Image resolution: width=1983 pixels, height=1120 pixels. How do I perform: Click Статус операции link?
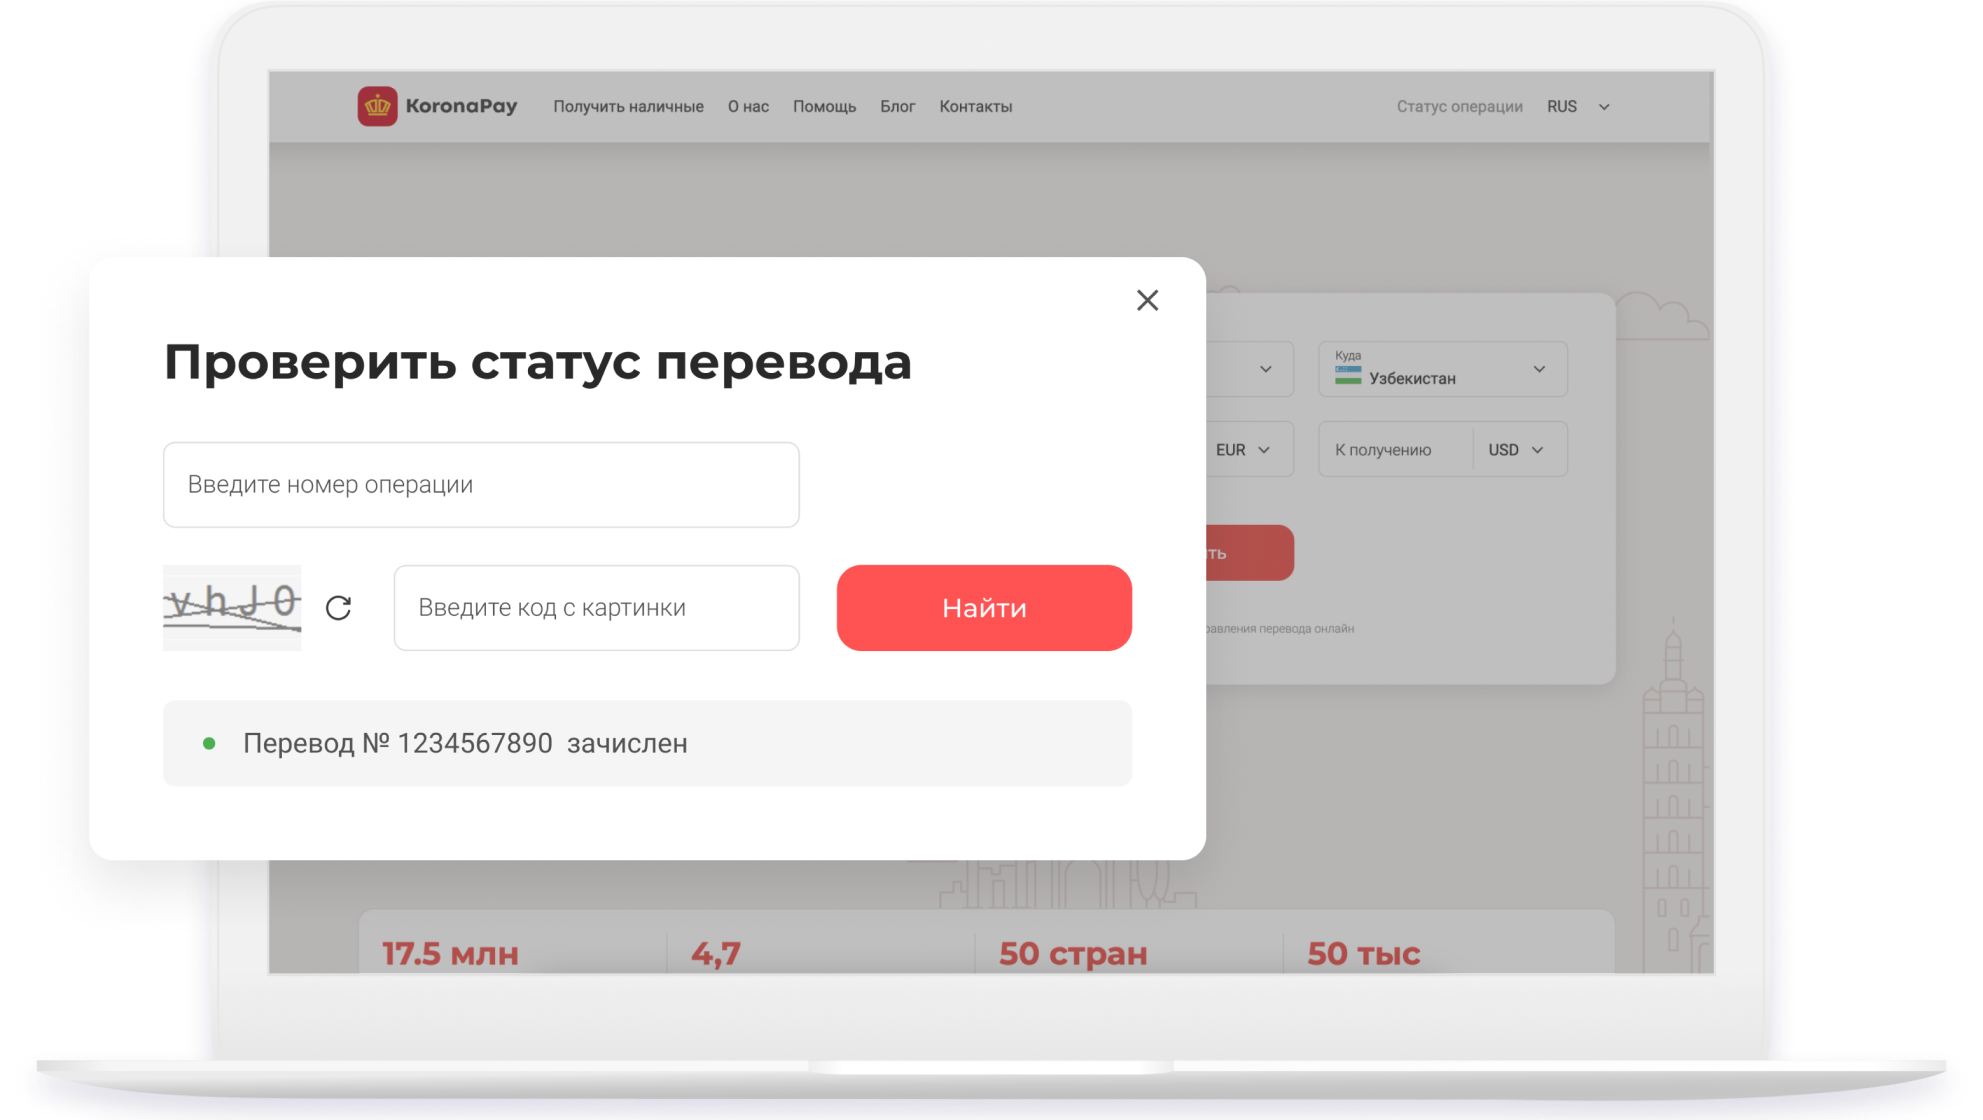coord(1459,107)
